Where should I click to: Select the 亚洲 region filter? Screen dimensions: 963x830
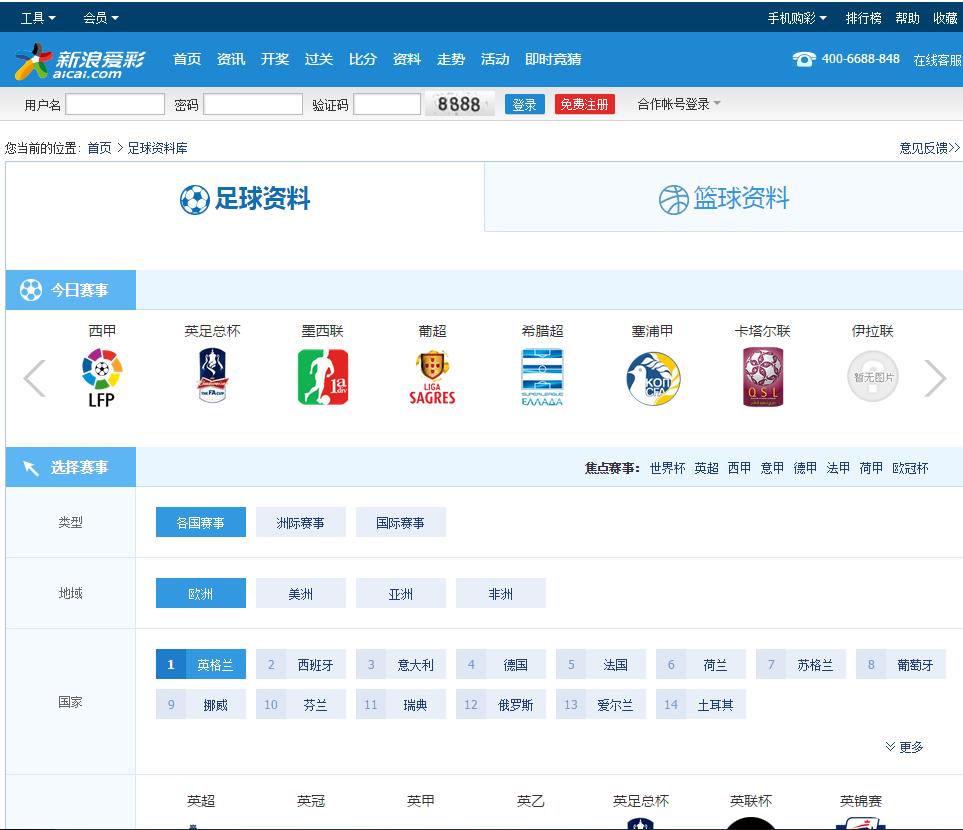coord(401,593)
